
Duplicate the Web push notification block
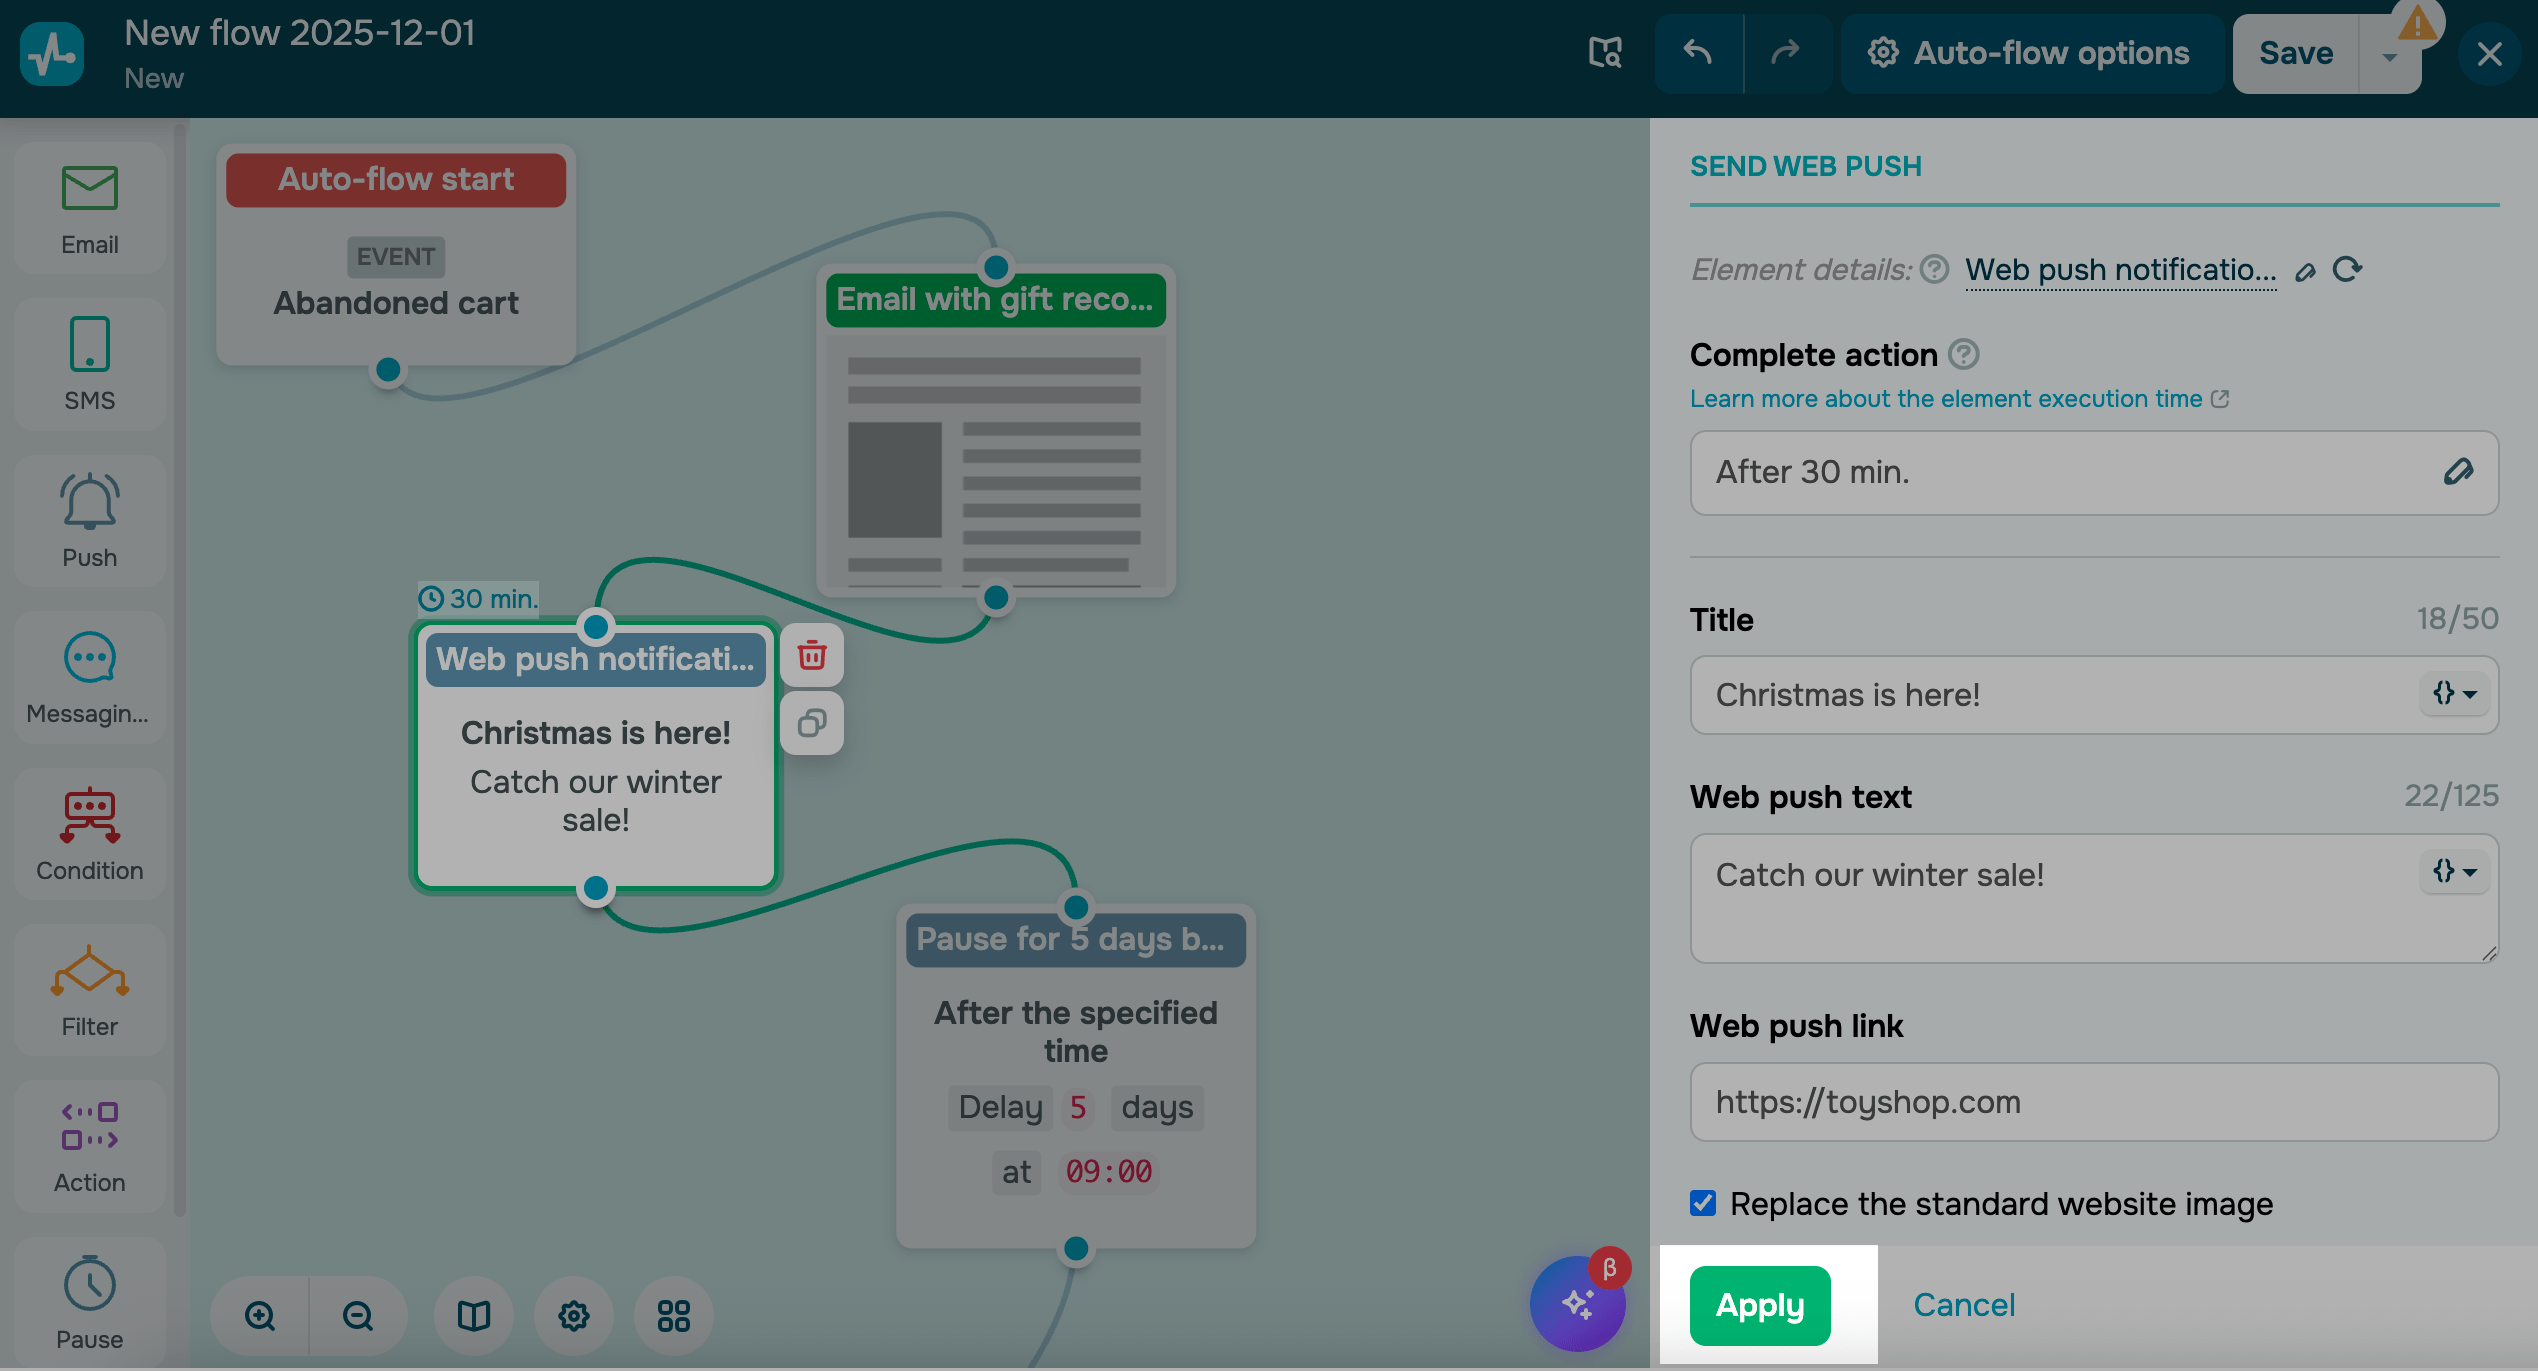pos(812,723)
